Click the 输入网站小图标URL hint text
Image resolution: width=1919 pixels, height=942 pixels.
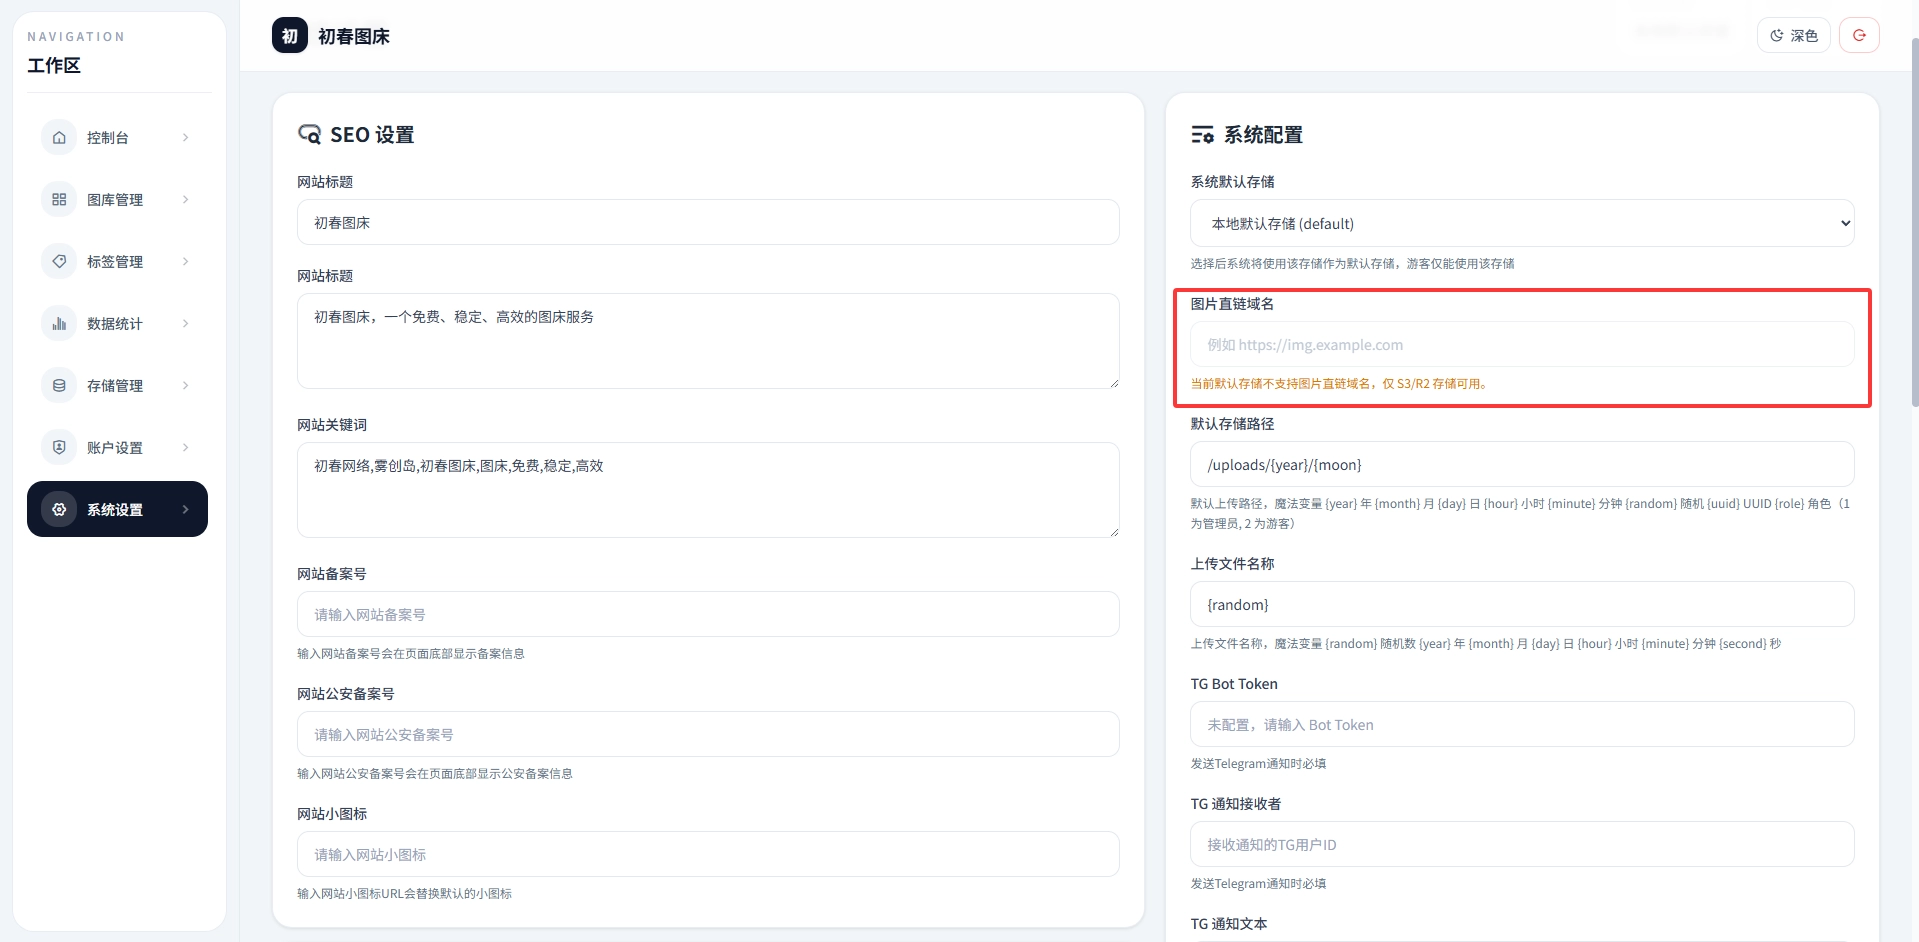(x=404, y=893)
